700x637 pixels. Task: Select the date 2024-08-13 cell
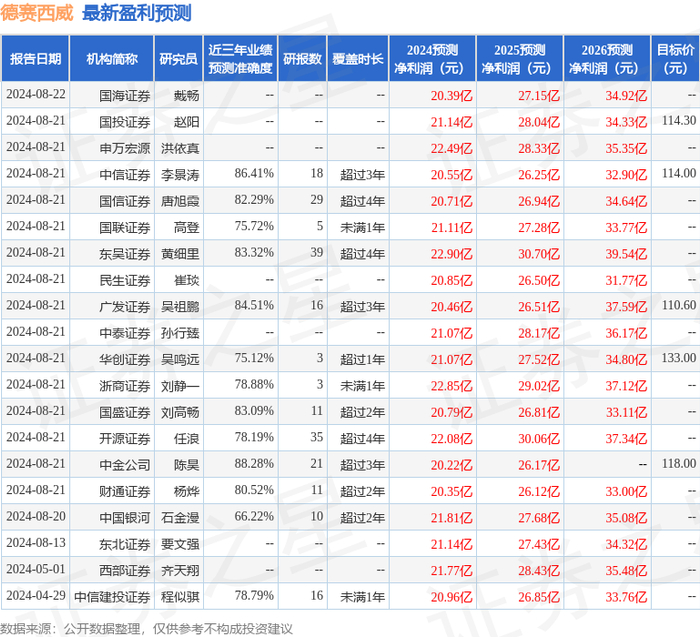[x=36, y=542]
